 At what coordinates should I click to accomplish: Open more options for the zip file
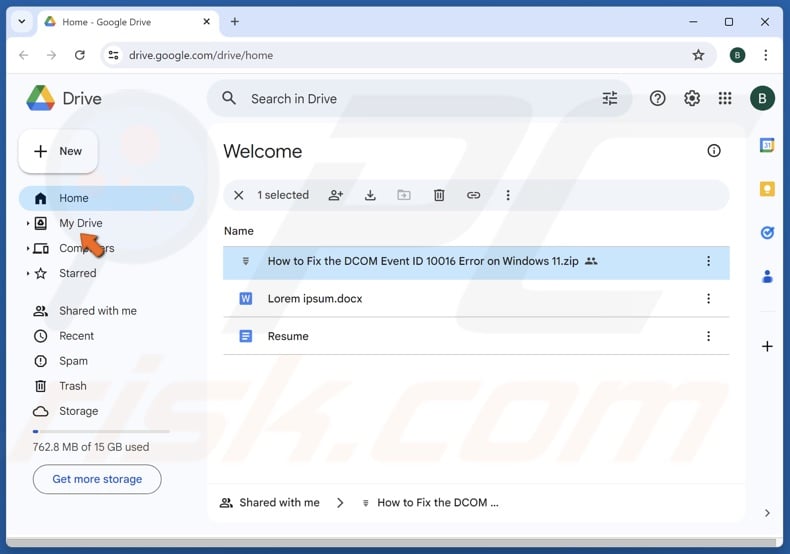pos(708,261)
